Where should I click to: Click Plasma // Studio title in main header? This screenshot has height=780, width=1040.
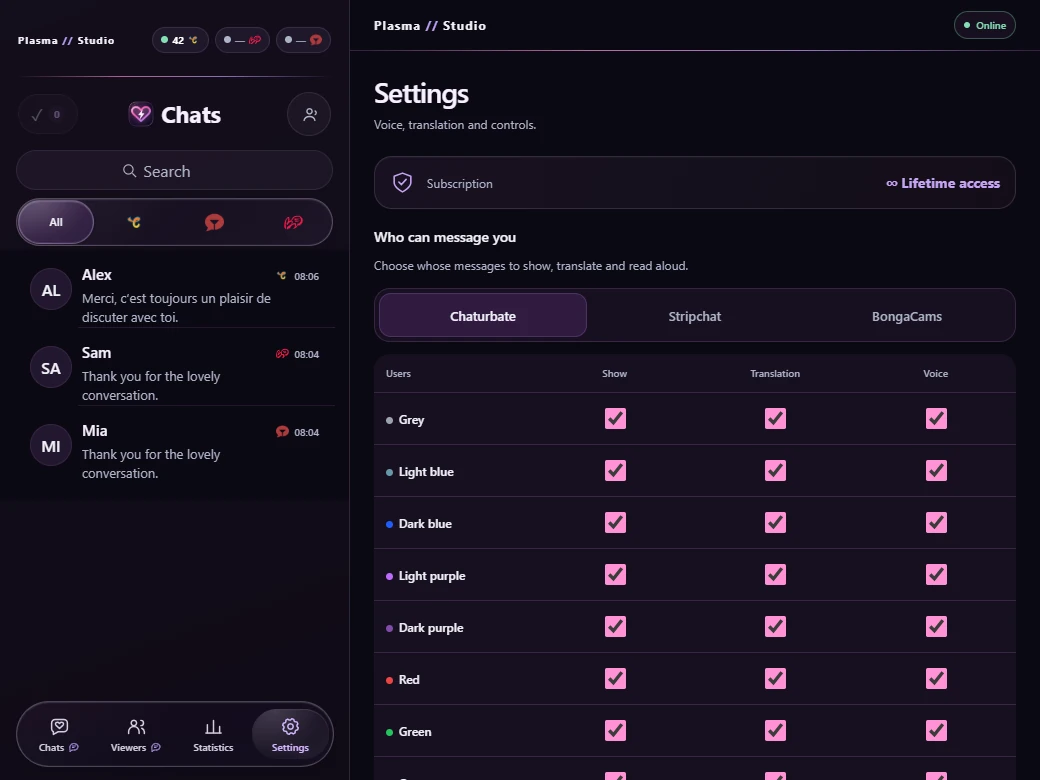pyautogui.click(x=430, y=26)
